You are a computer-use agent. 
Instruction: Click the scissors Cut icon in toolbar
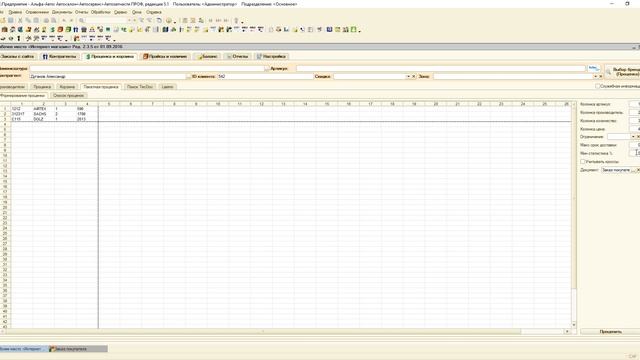click(20, 20)
